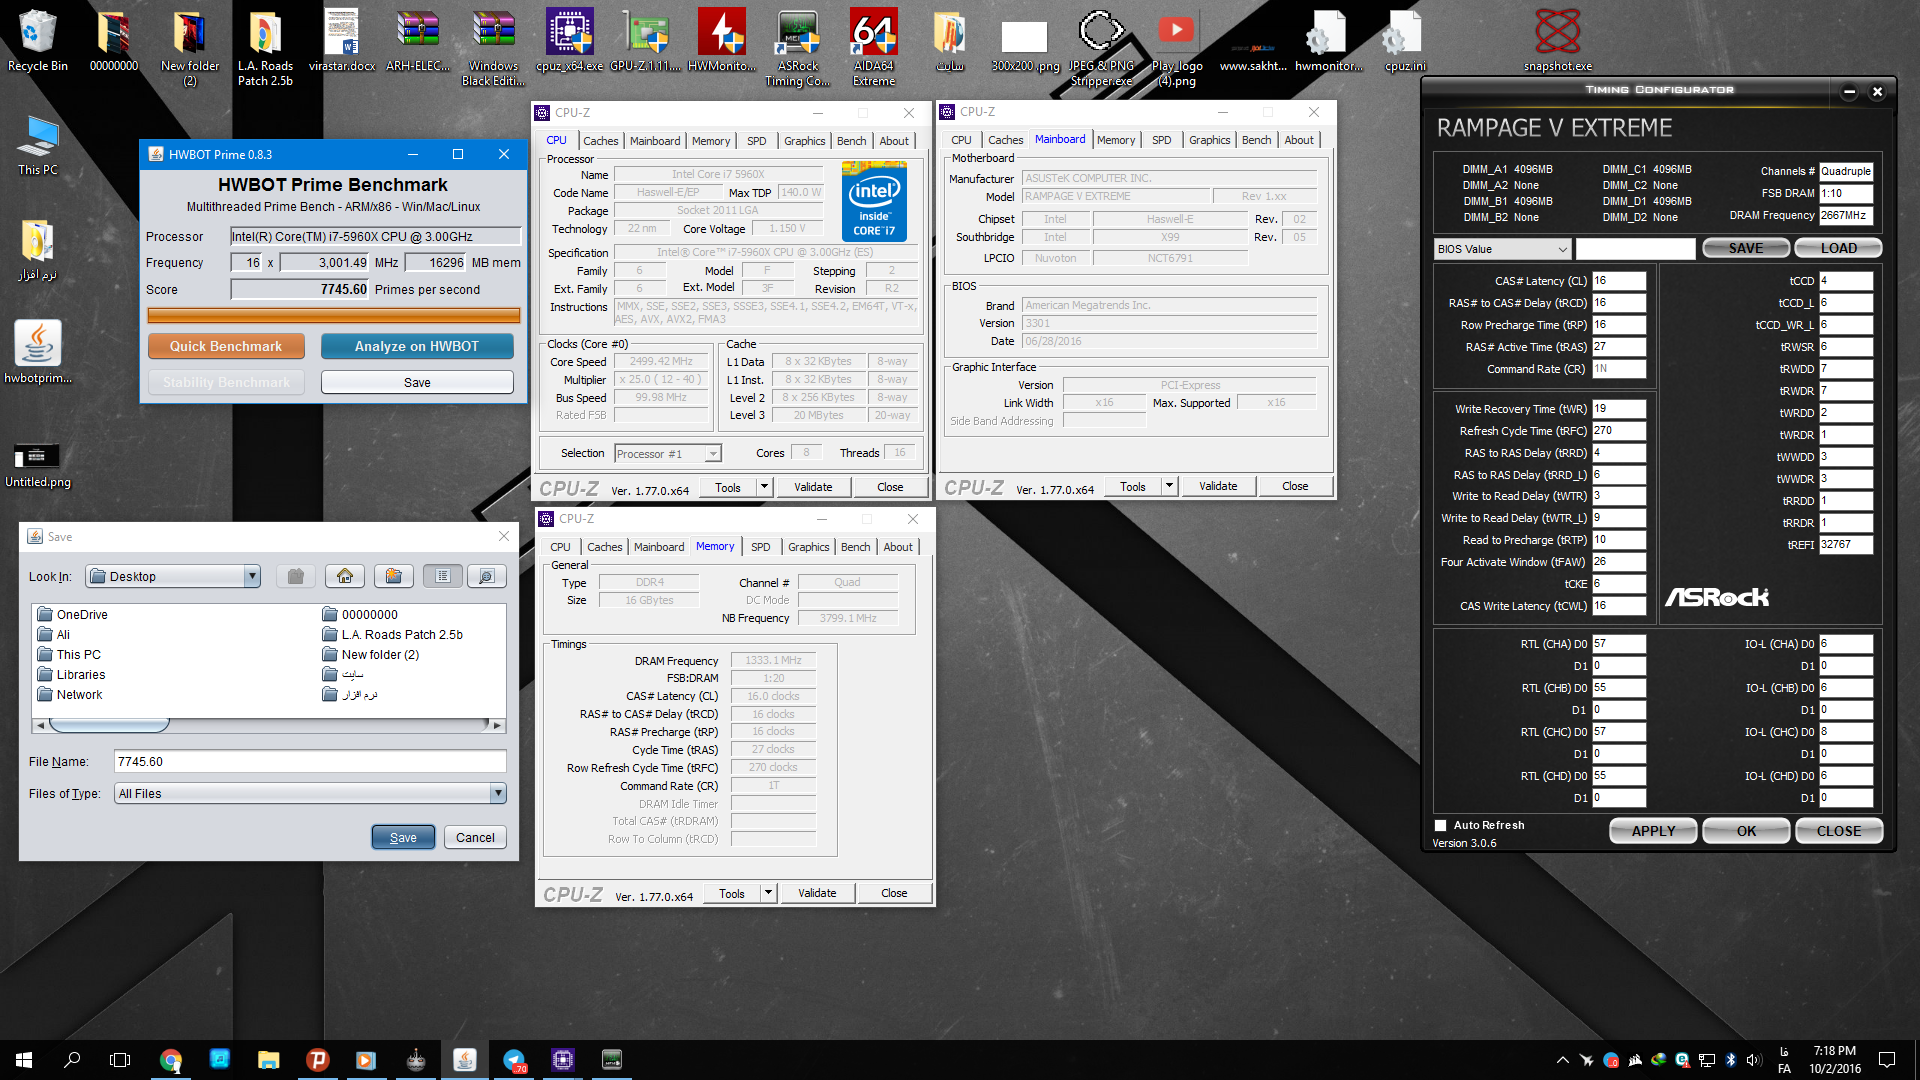Click Quick Benchmark in HWBOT Prime
Viewport: 1920px width, 1080px height.
tap(226, 346)
